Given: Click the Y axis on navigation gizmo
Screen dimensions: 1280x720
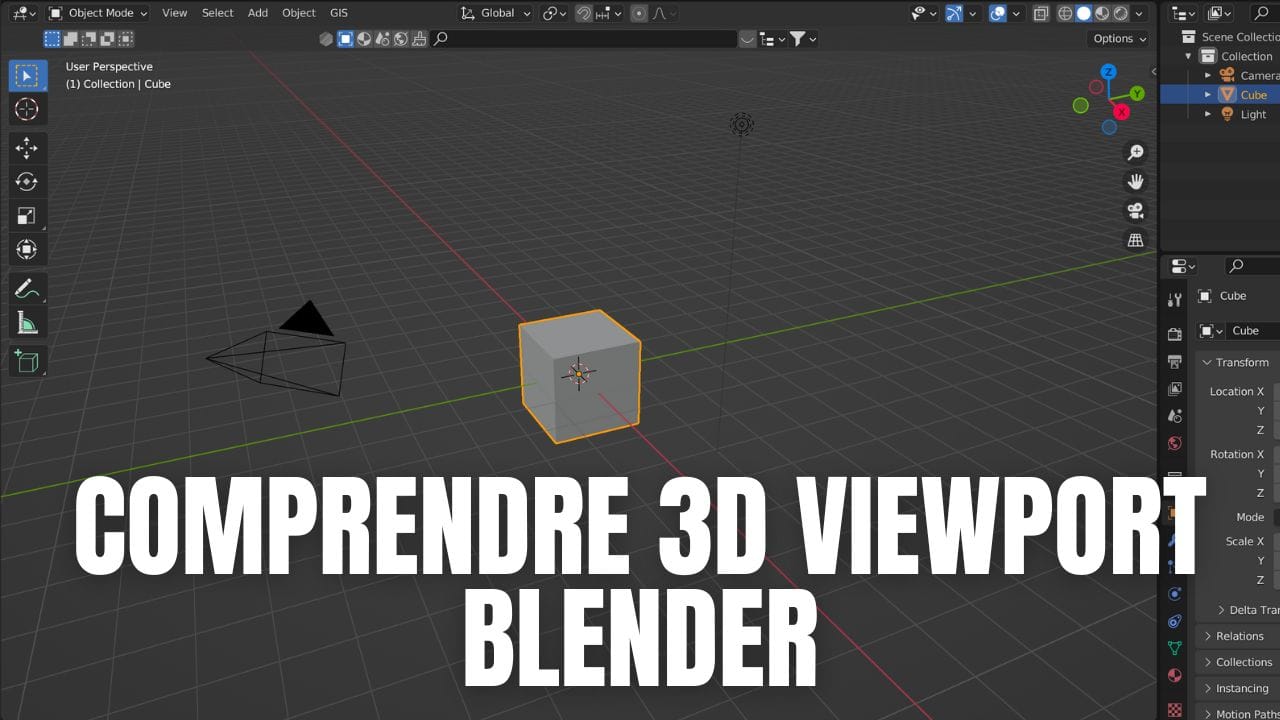Looking at the screenshot, I should tap(1137, 93).
